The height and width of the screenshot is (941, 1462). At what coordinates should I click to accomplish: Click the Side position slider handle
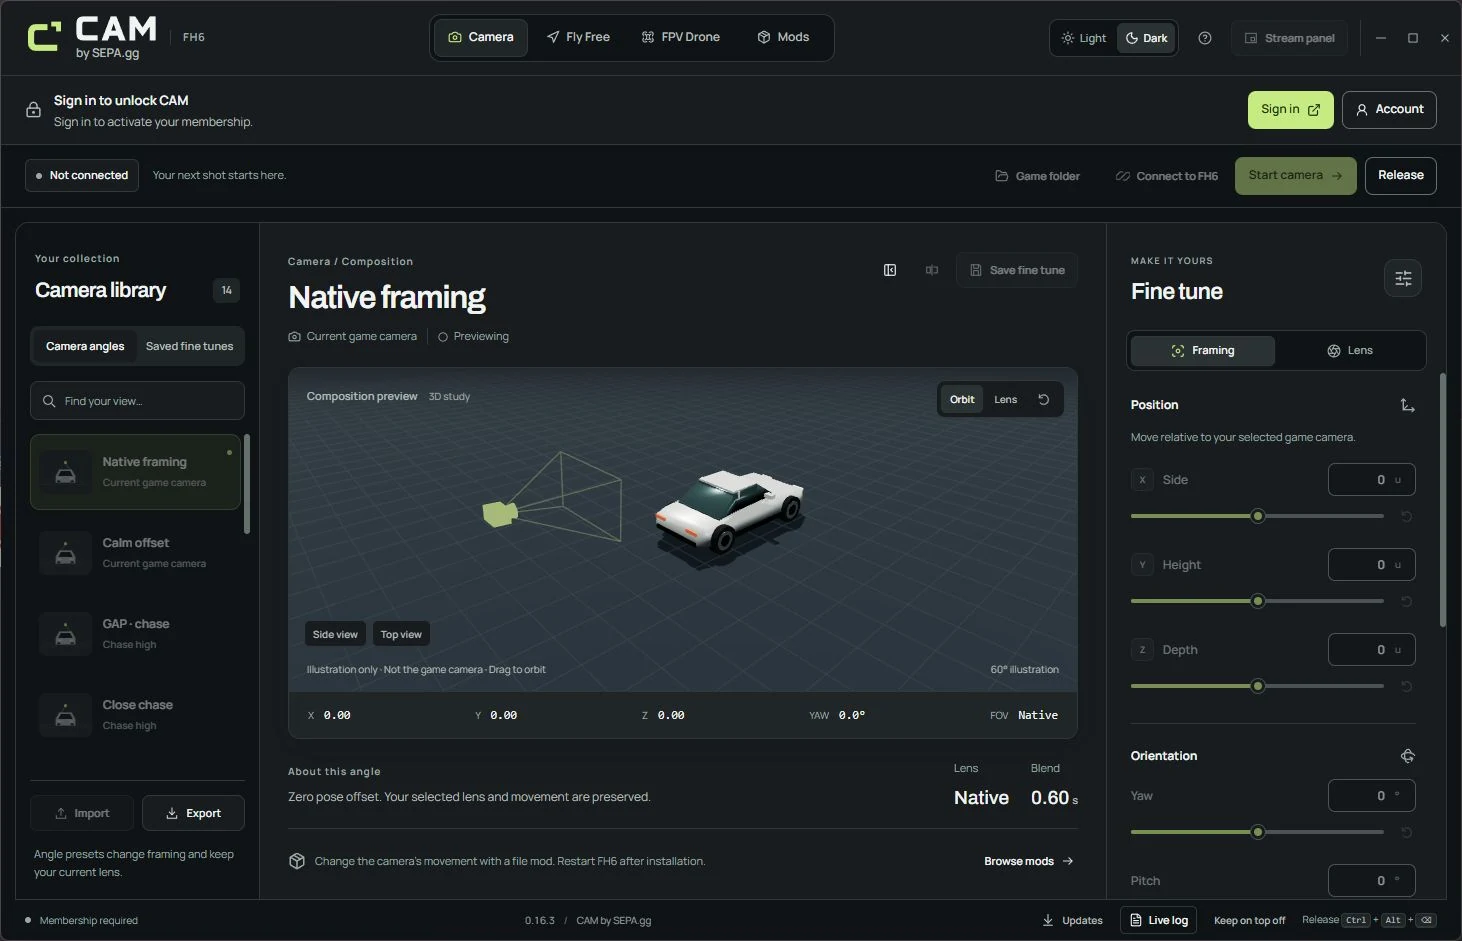tap(1258, 516)
